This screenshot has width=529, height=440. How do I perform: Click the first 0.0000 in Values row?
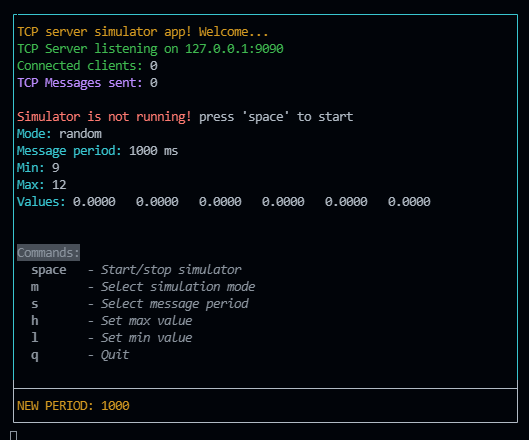[94, 202]
